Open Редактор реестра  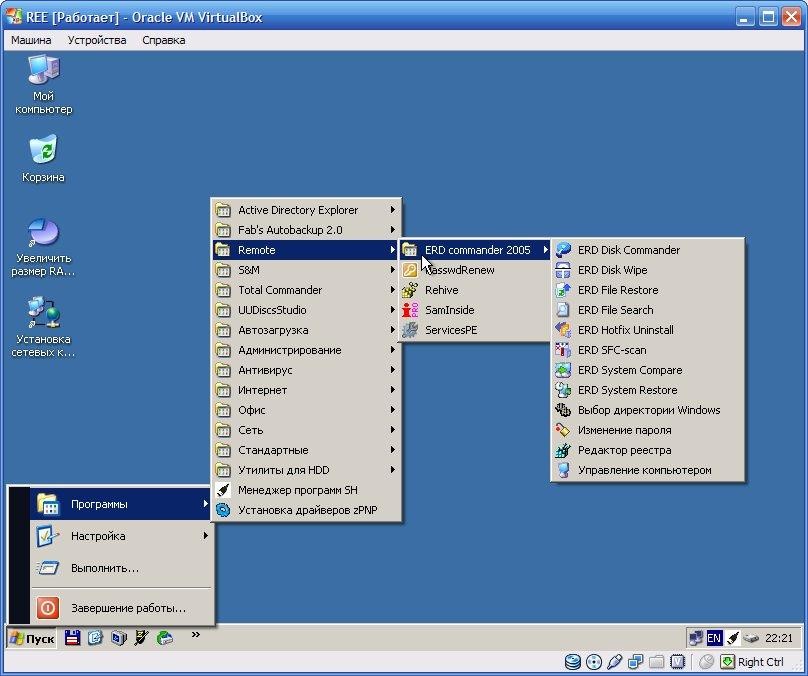point(647,450)
